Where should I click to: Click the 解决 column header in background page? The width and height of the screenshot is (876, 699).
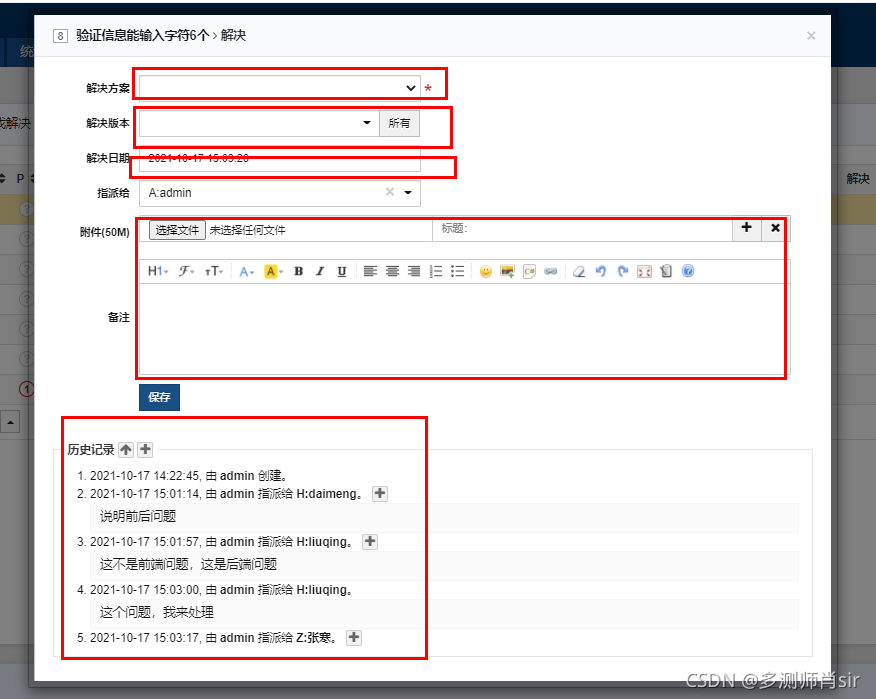pyautogui.click(x=858, y=179)
